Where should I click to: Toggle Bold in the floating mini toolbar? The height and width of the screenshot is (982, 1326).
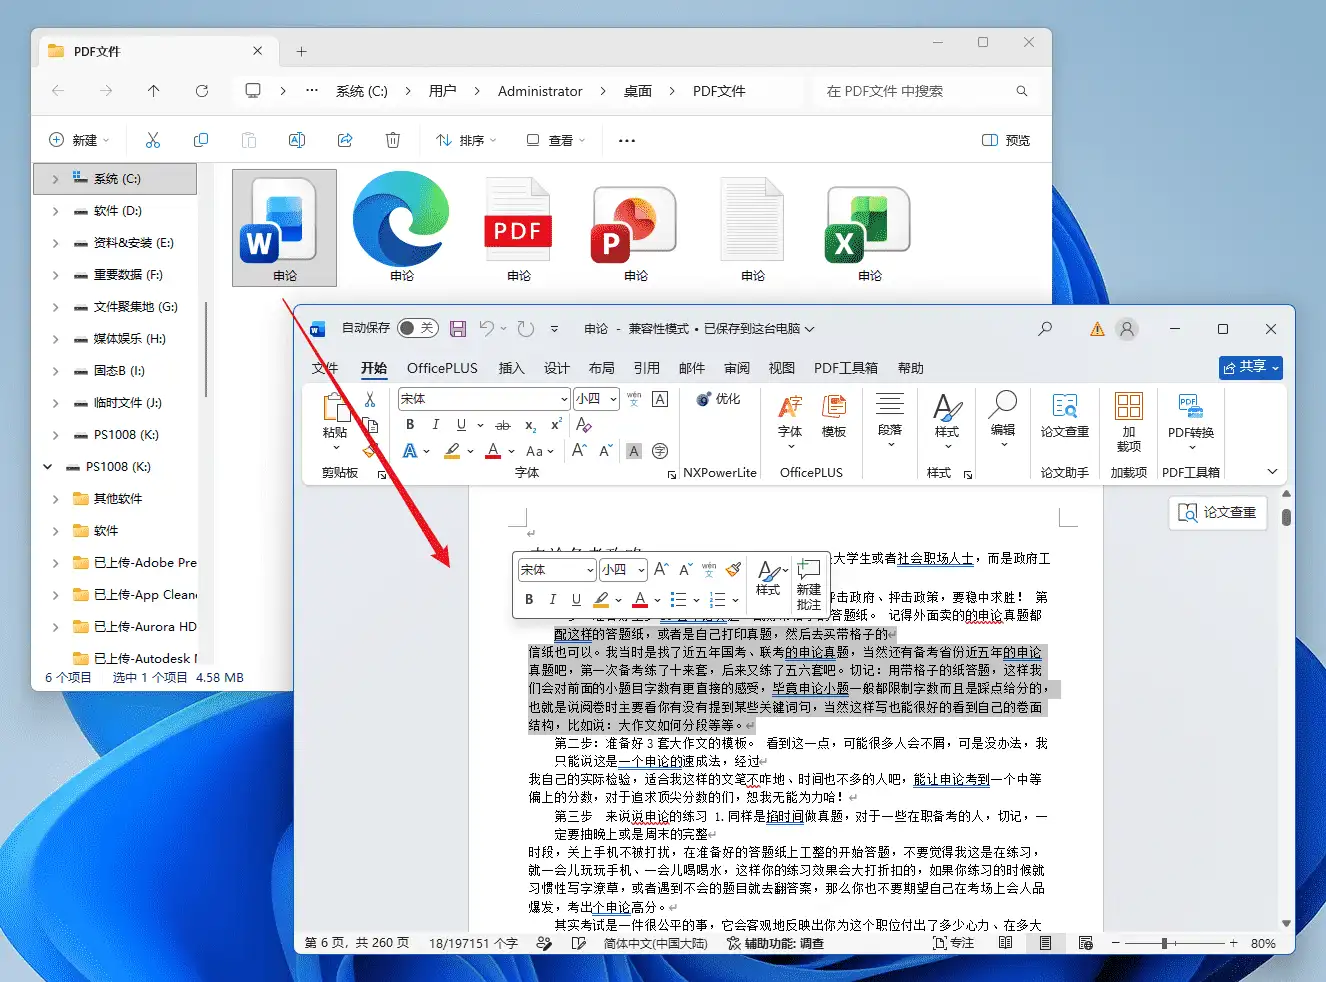coord(529,600)
